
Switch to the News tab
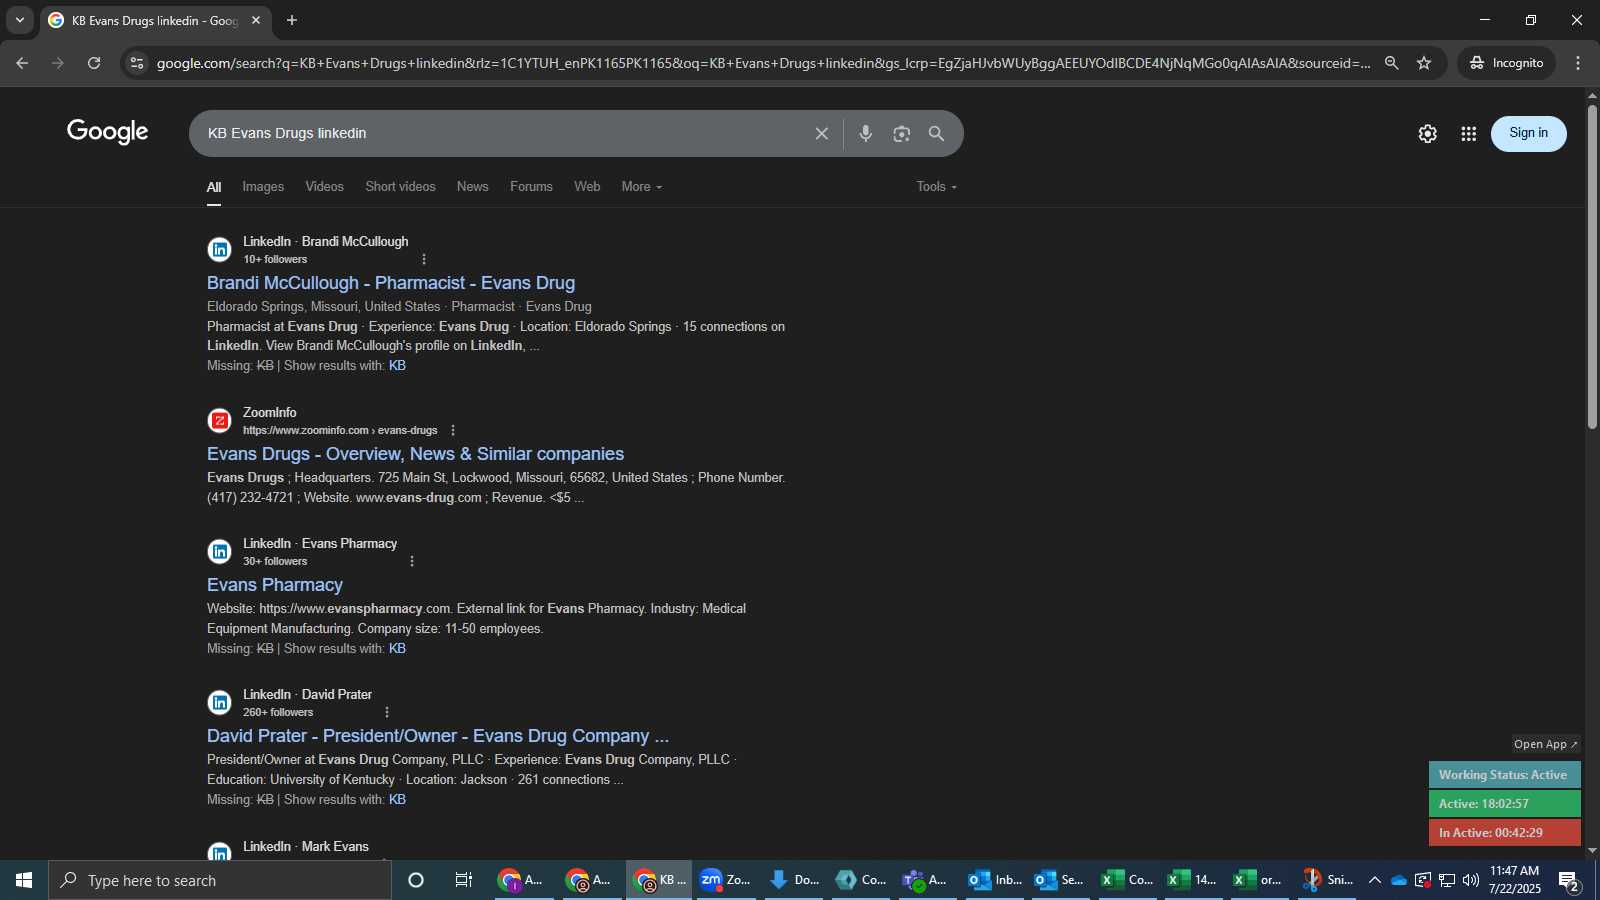click(473, 187)
